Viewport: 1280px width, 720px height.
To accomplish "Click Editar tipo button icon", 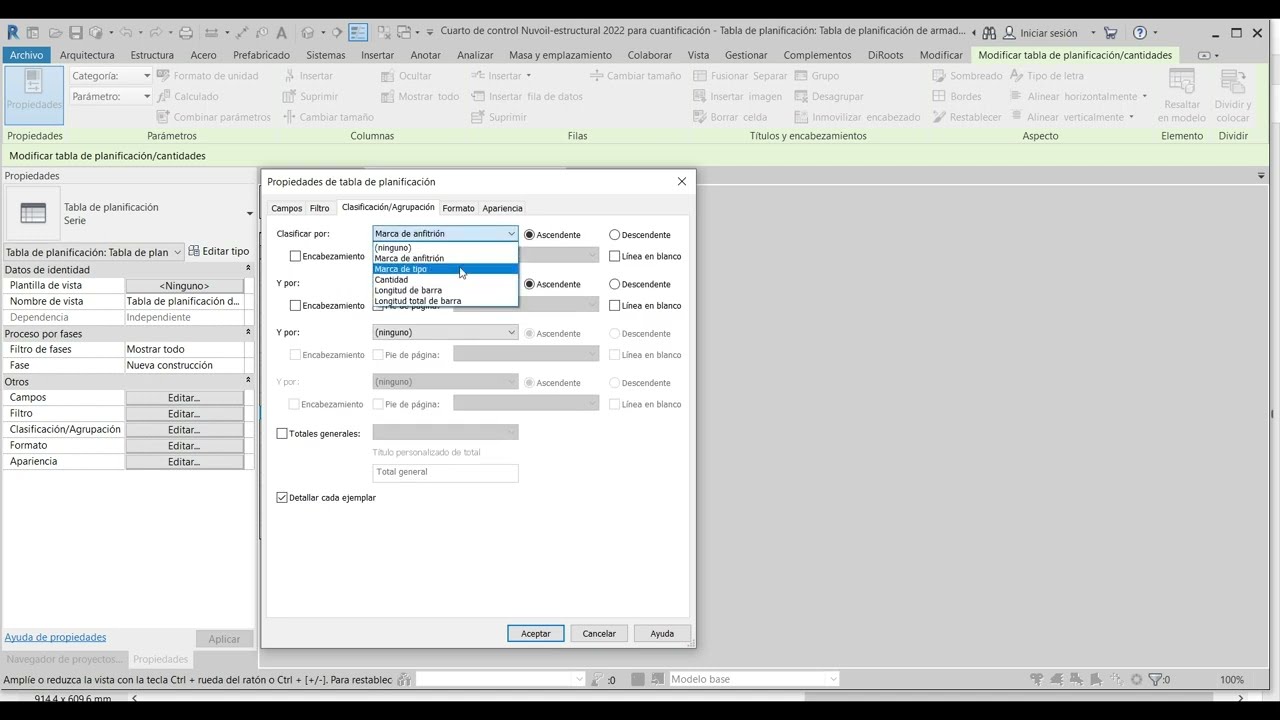I will 219,251.
